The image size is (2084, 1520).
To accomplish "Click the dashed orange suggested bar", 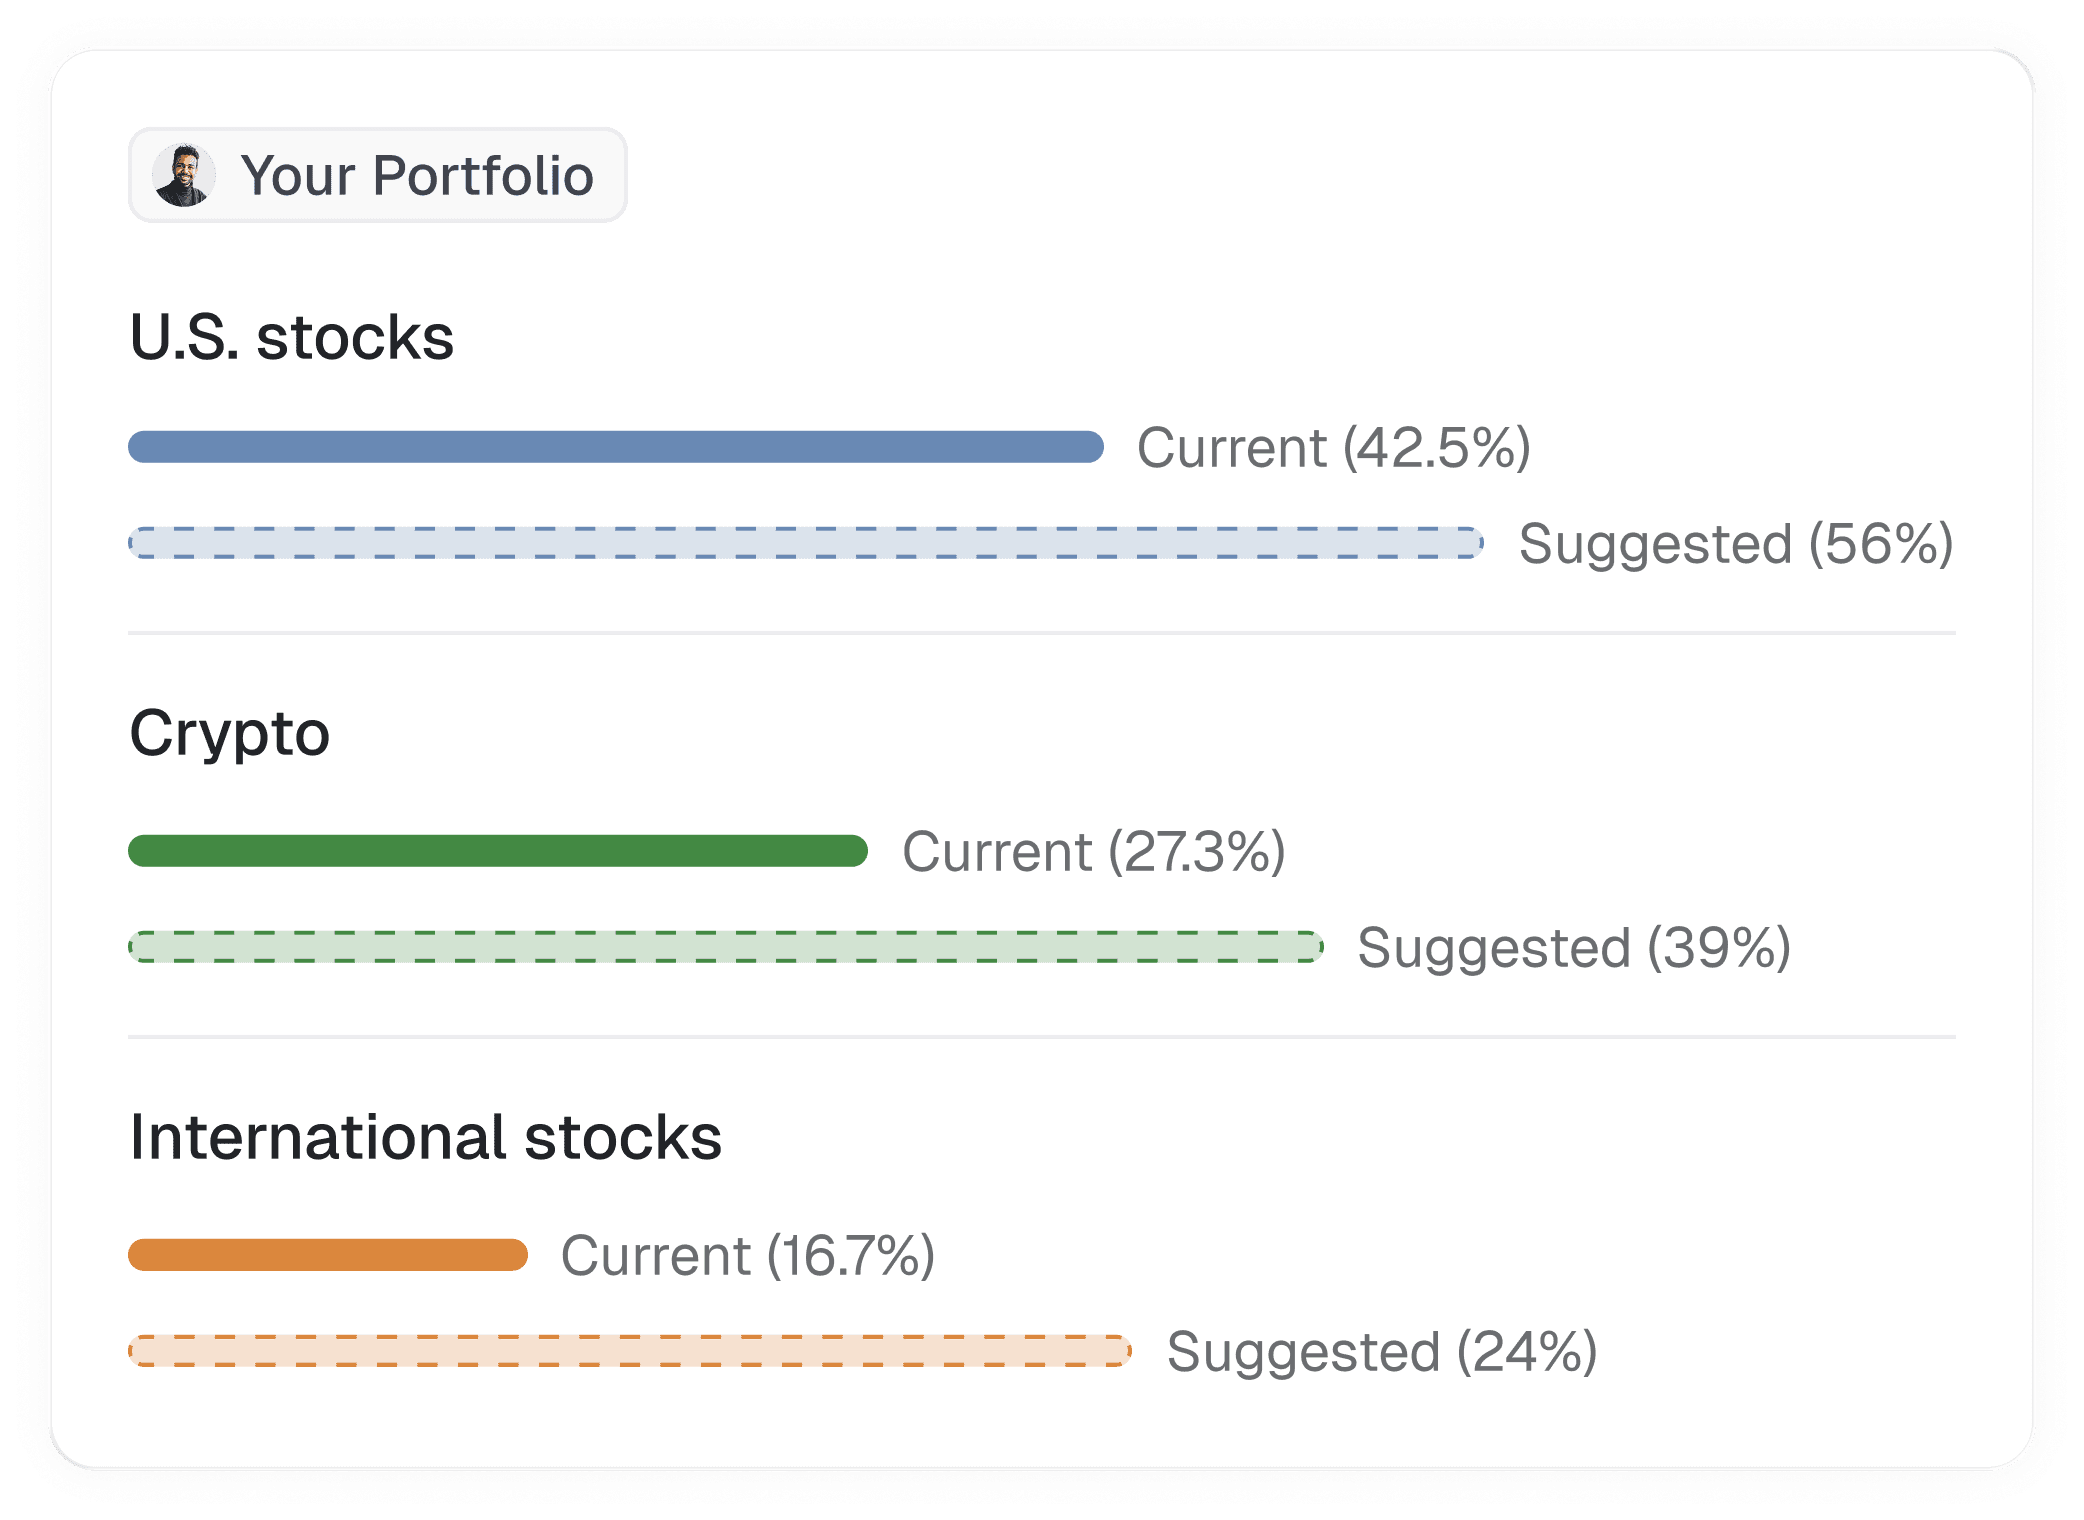I will [630, 1351].
